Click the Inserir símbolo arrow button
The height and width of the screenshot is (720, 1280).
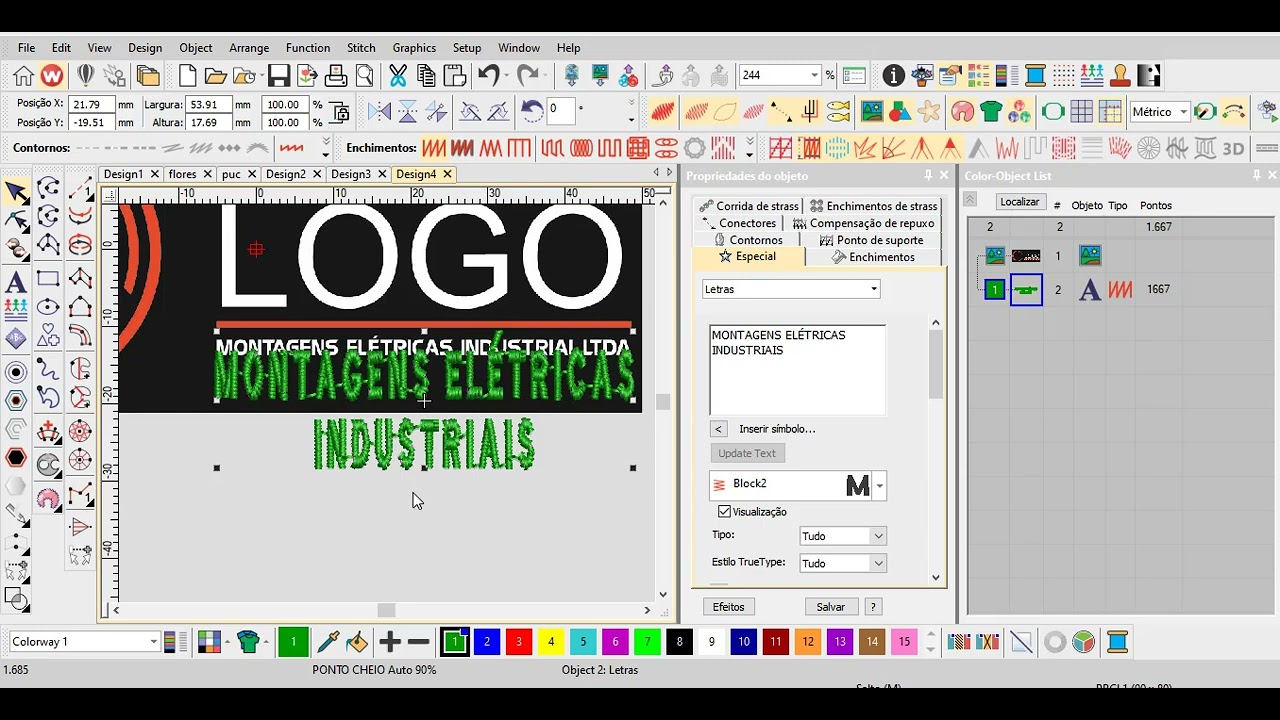tap(718, 429)
